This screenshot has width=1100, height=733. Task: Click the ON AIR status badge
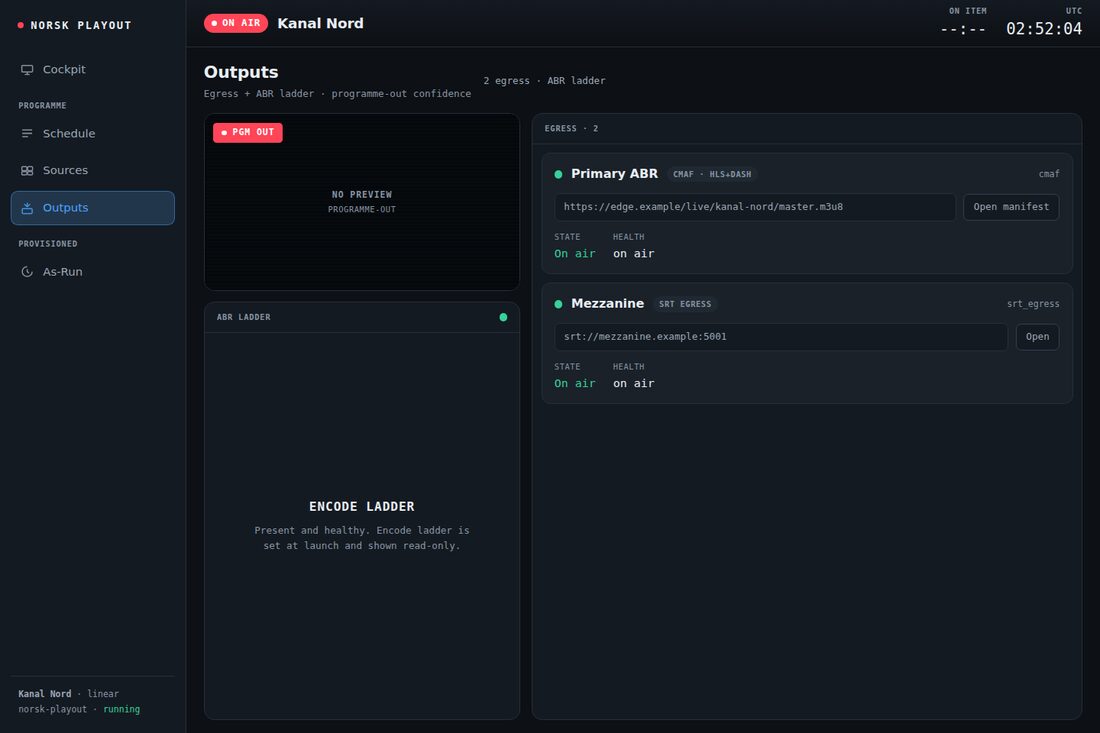[x=236, y=23]
